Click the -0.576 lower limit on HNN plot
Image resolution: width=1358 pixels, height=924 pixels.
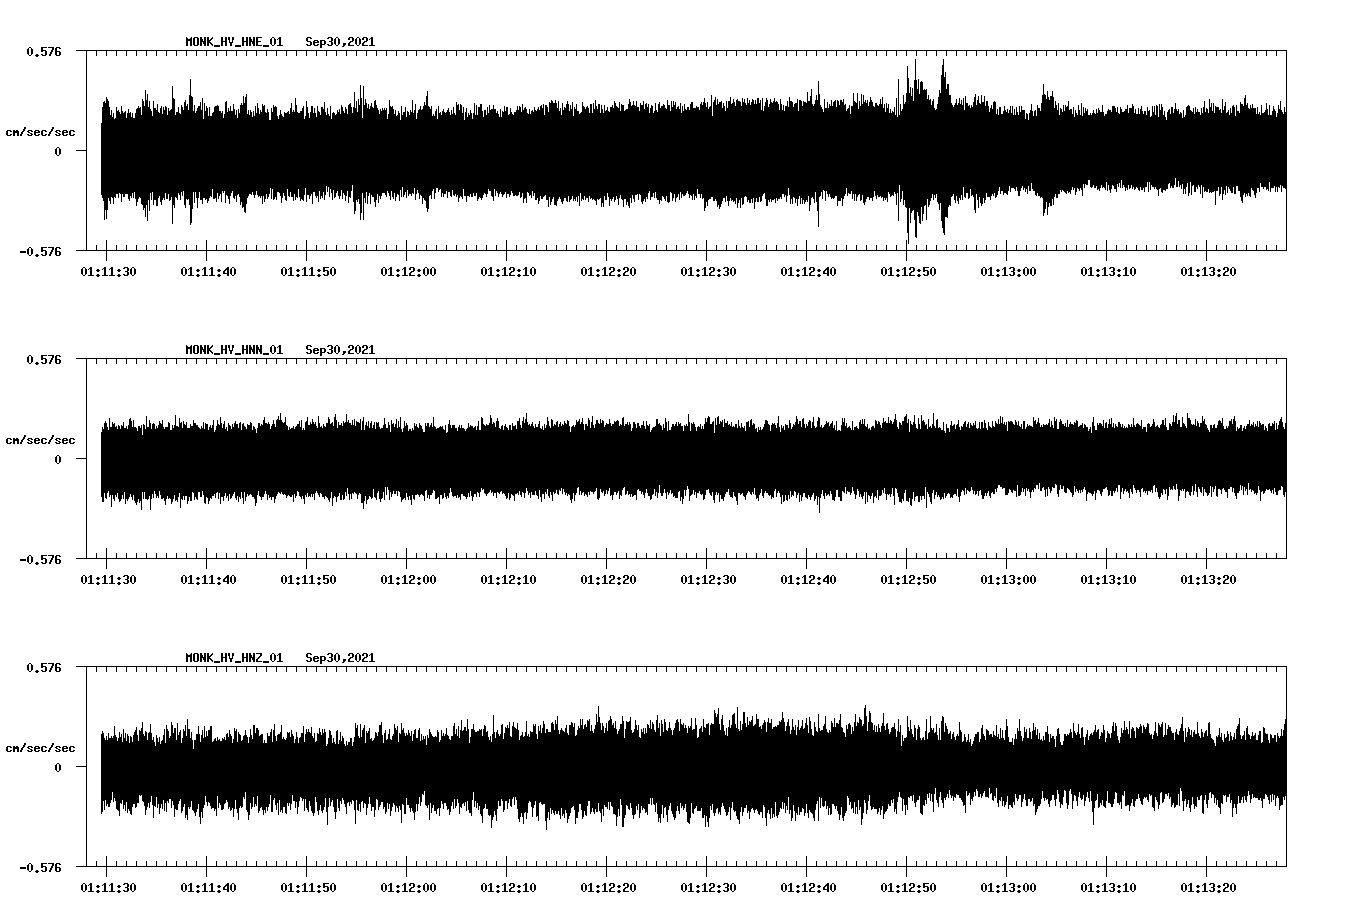pos(40,560)
